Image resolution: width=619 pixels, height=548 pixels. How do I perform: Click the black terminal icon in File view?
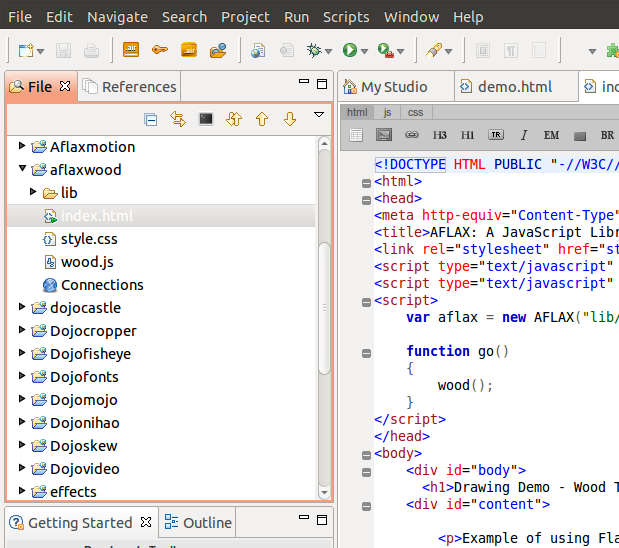(206, 119)
